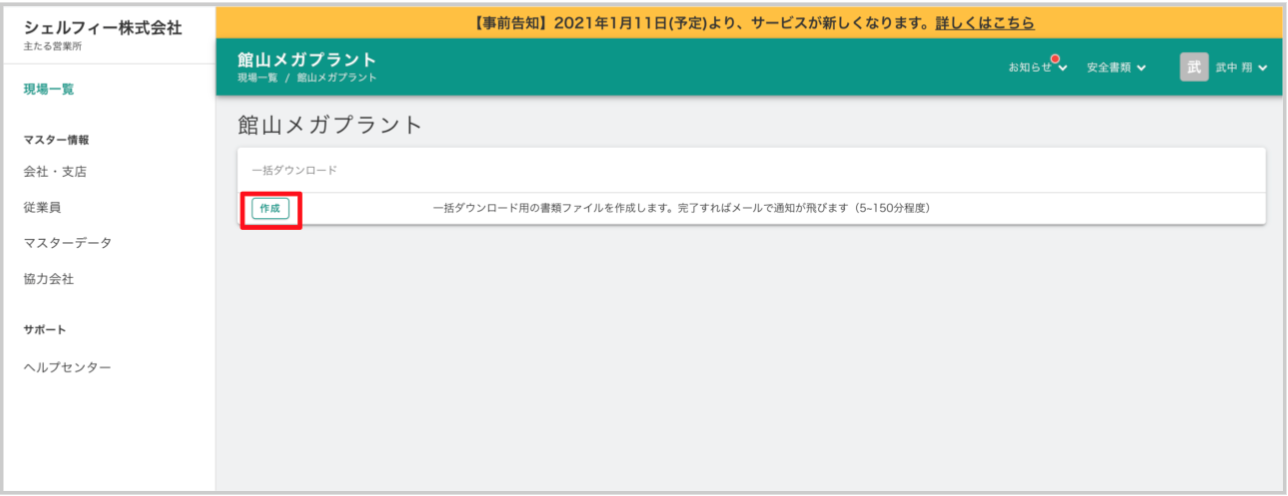
Task: Open ヘルプセンター under サポート
Action: (68, 367)
